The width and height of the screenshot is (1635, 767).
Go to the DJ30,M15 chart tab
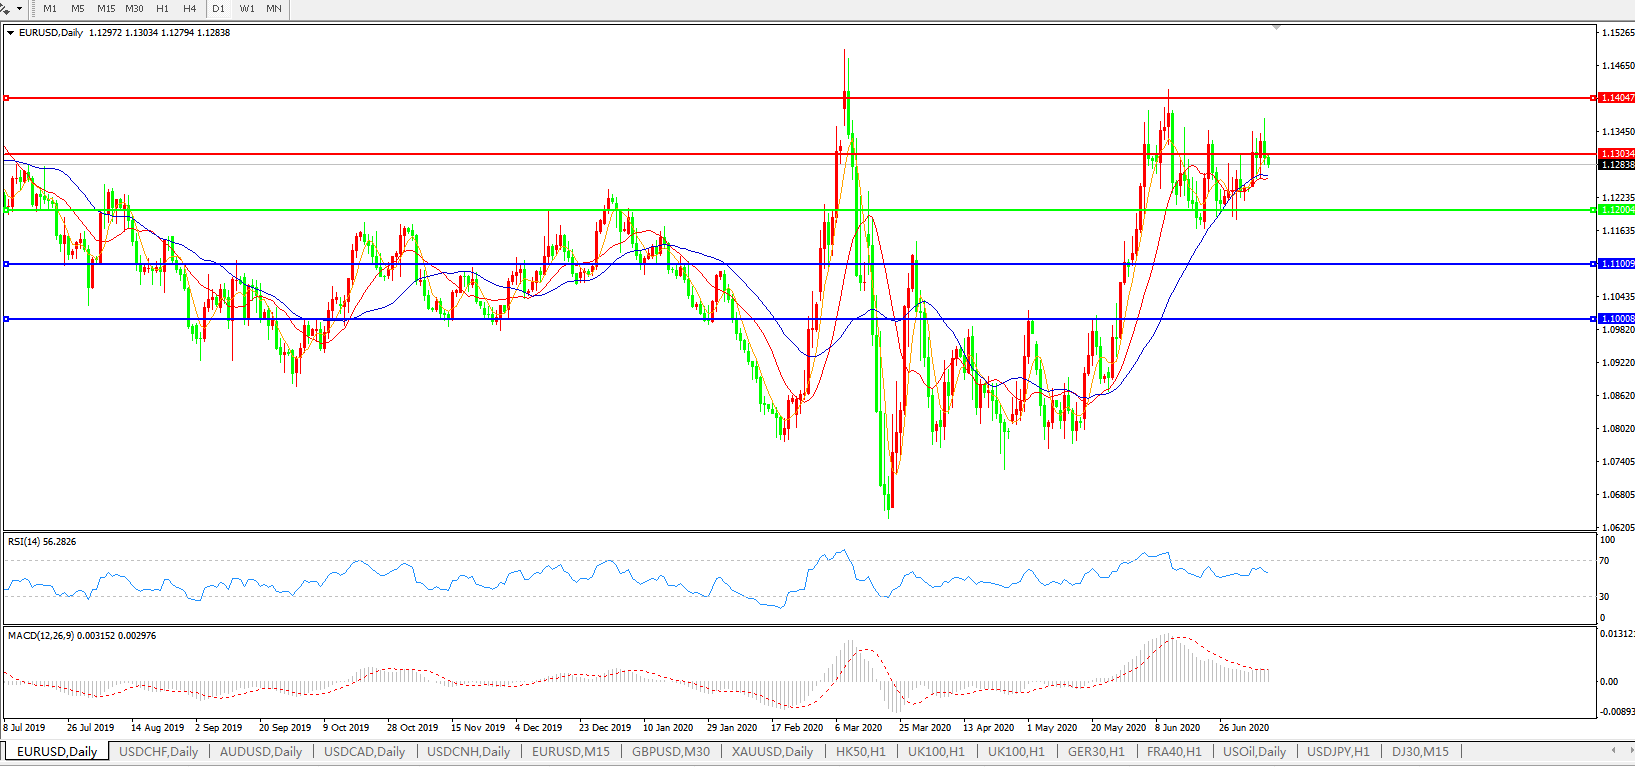(x=1420, y=752)
